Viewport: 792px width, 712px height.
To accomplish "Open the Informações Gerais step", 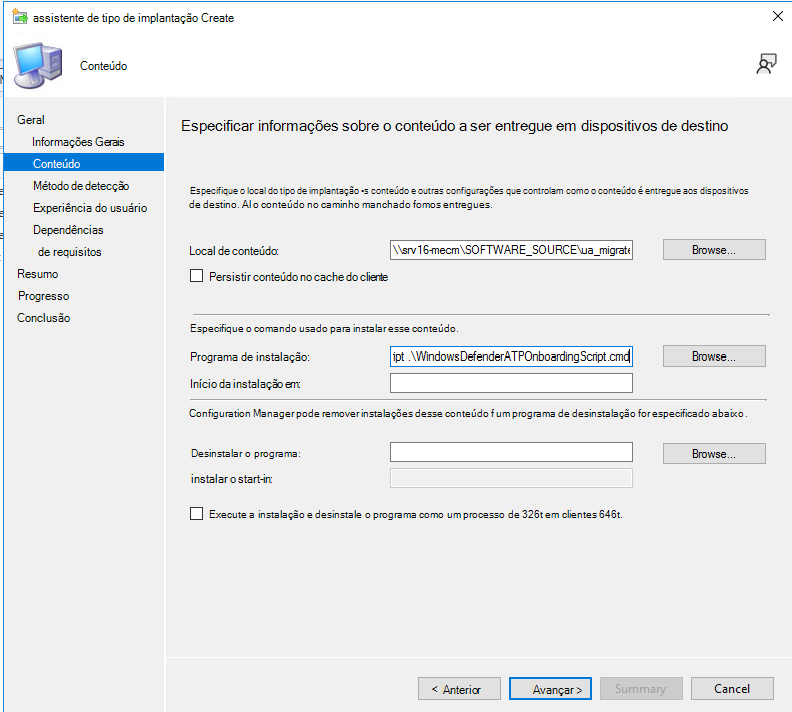I will click(78, 142).
